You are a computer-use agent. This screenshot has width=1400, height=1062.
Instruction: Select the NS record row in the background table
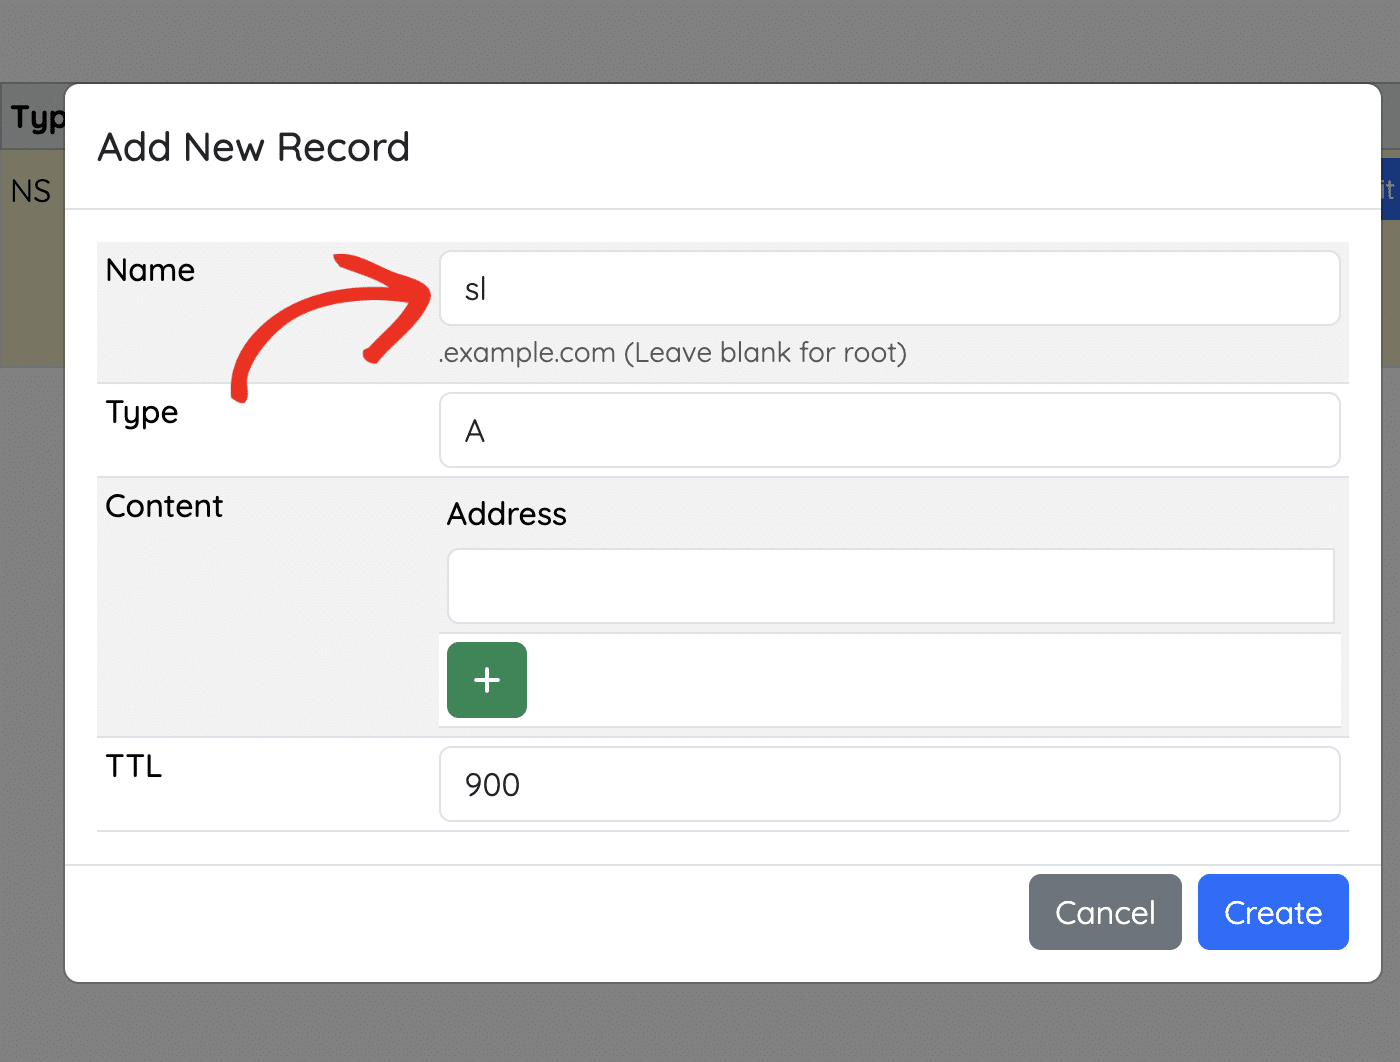click(30, 190)
